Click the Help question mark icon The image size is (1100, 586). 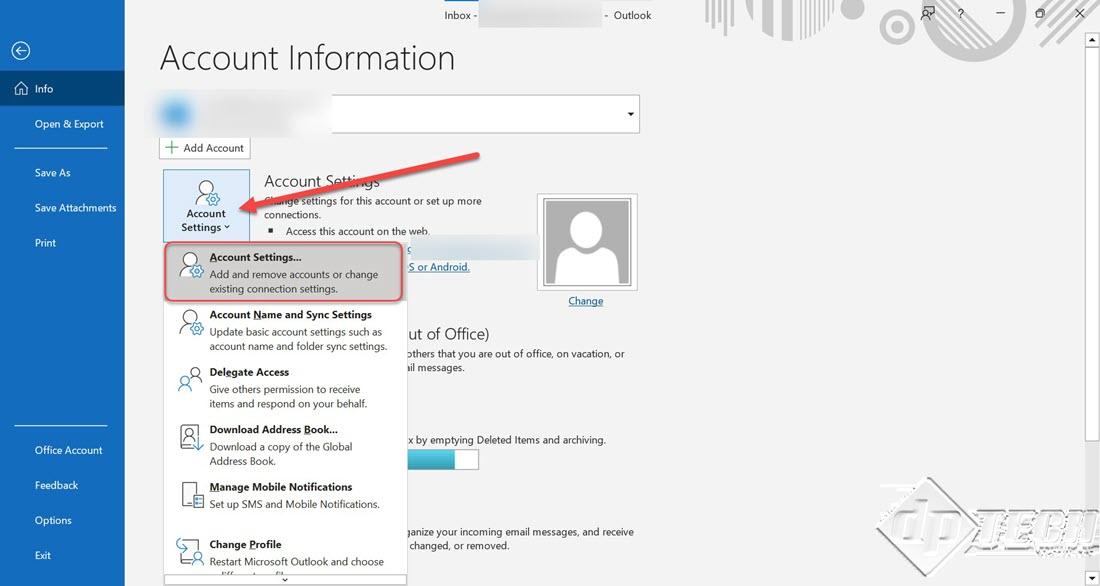click(x=960, y=13)
